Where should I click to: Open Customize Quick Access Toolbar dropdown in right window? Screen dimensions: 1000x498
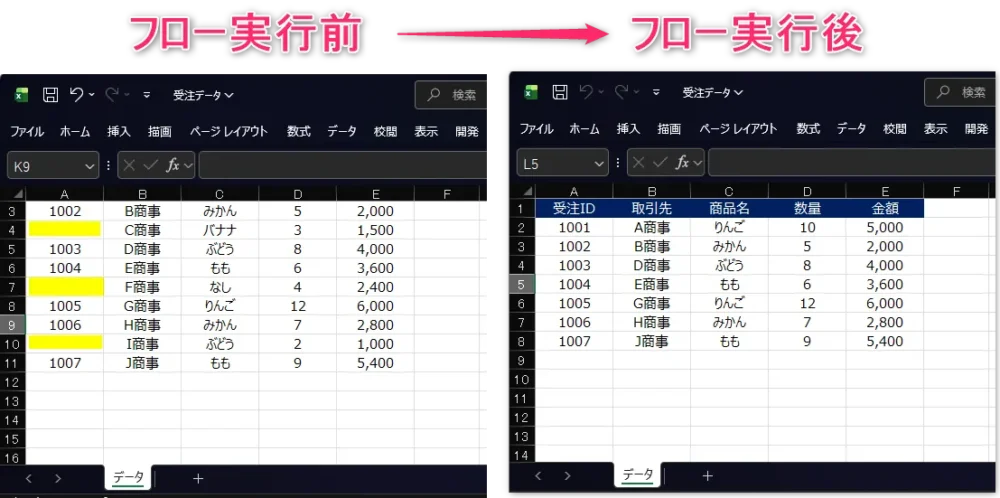point(657,92)
